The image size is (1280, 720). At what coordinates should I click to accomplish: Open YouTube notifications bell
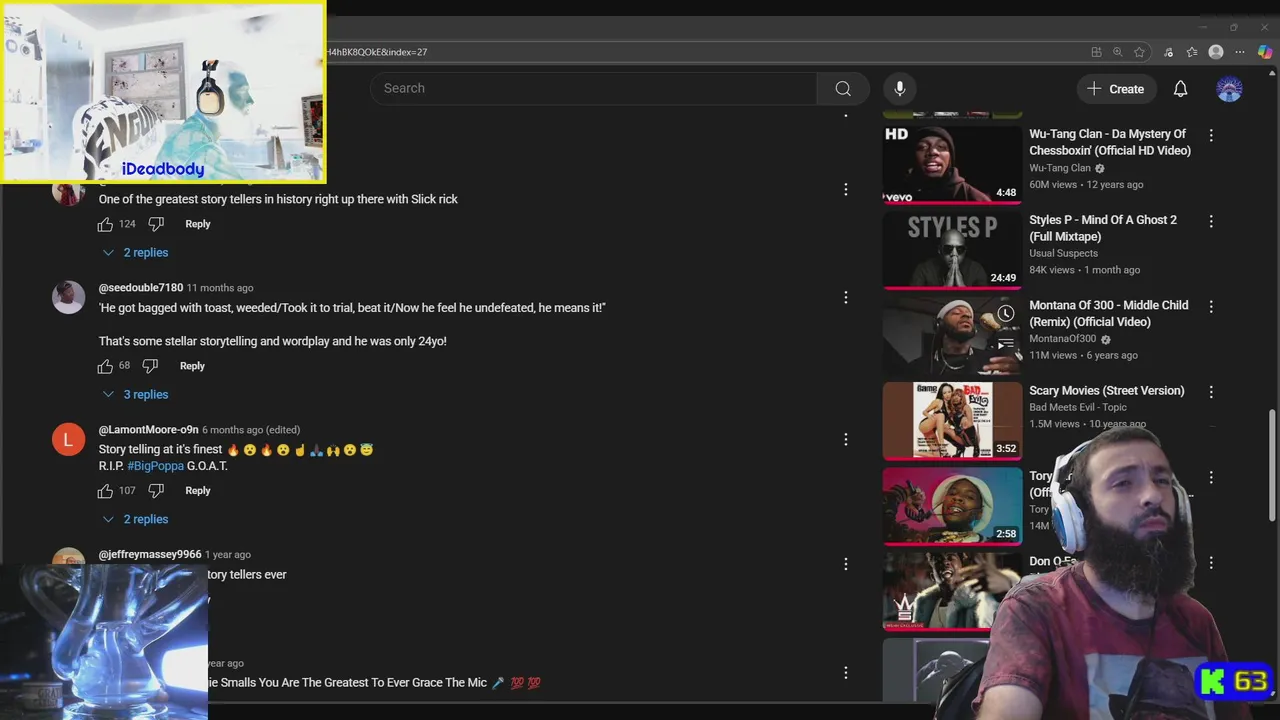coord(1180,89)
